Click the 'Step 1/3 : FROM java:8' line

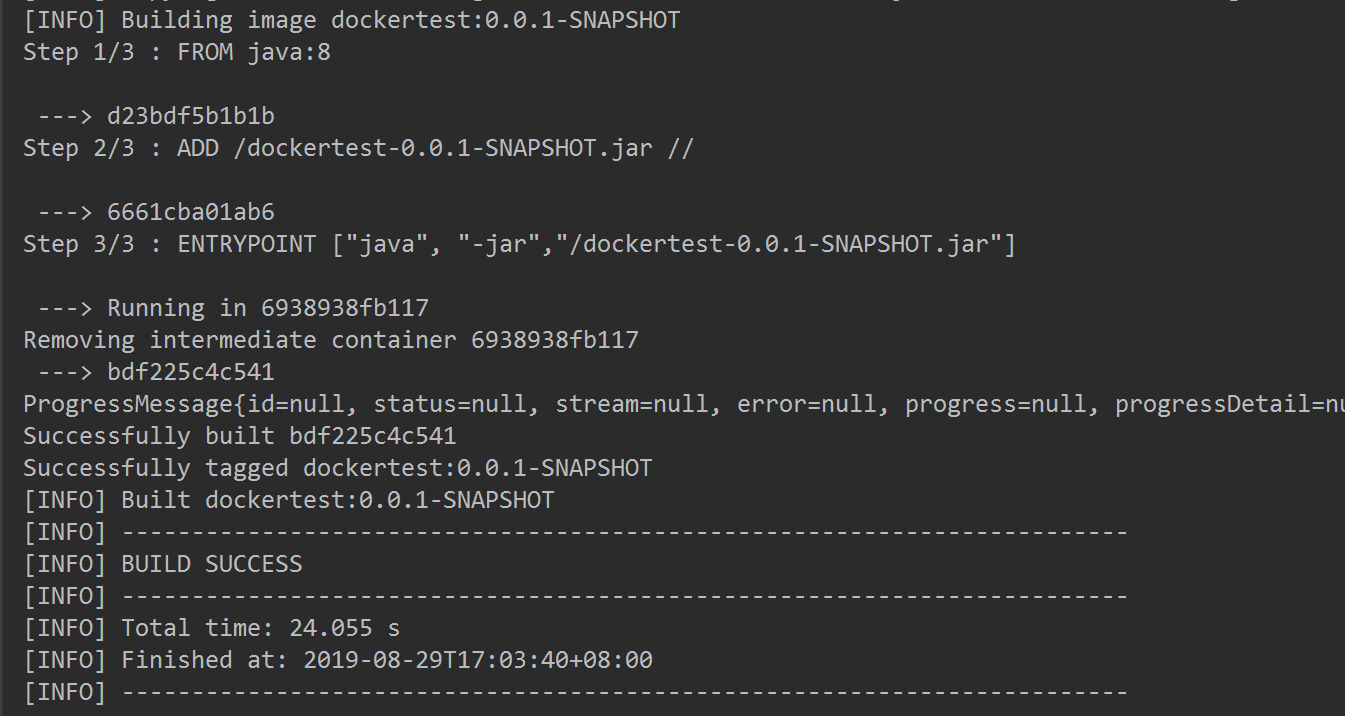tap(176, 52)
